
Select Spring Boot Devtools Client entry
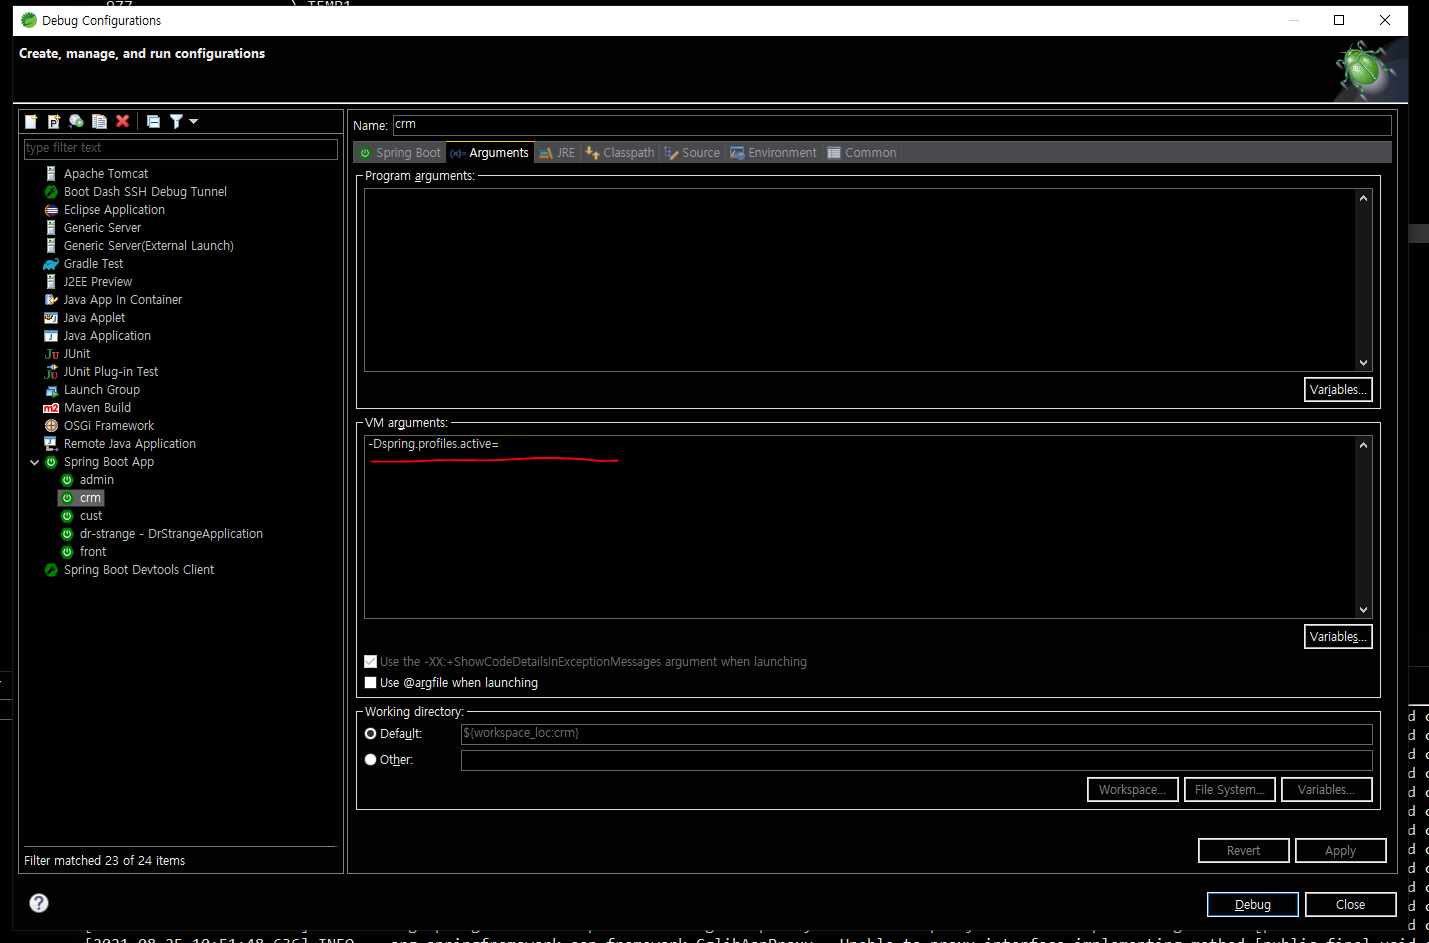(x=138, y=570)
